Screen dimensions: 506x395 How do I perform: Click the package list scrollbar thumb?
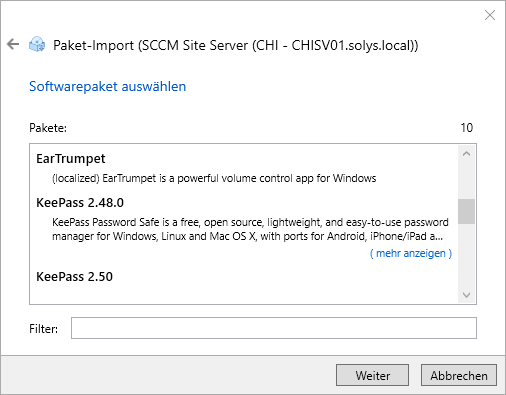pos(466,211)
